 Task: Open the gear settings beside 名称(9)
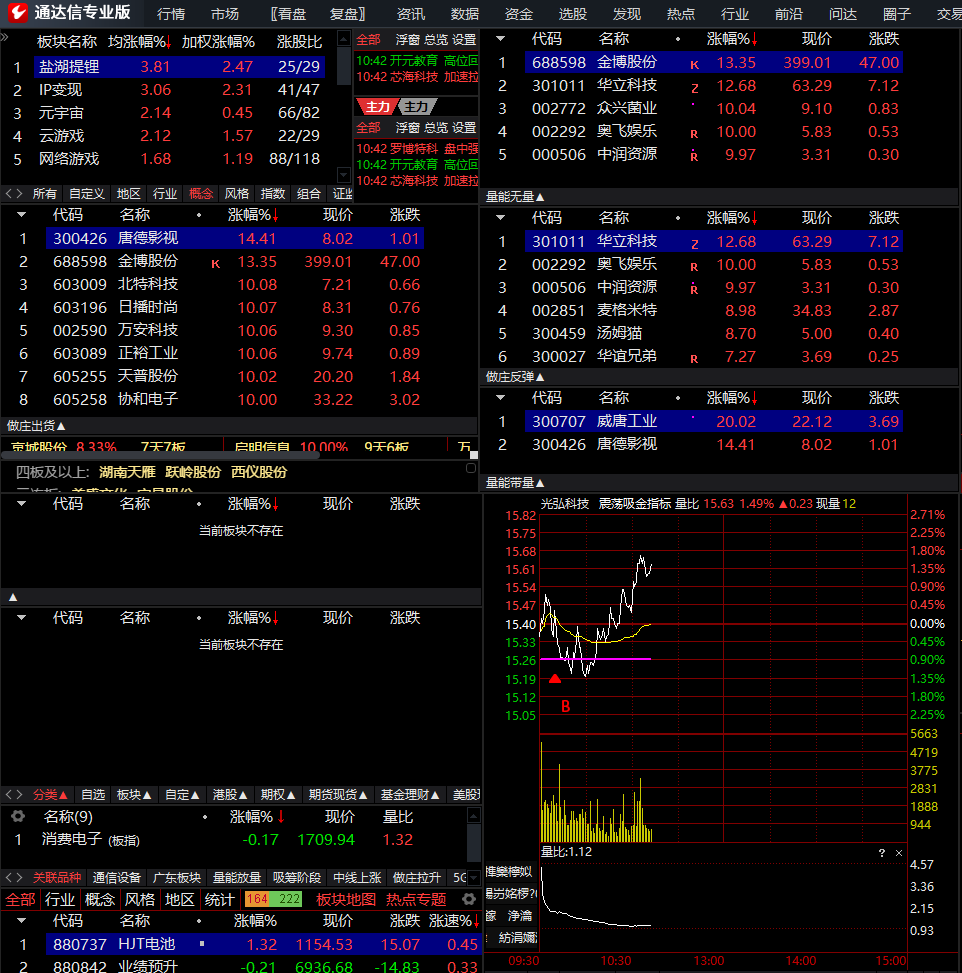pos(18,817)
